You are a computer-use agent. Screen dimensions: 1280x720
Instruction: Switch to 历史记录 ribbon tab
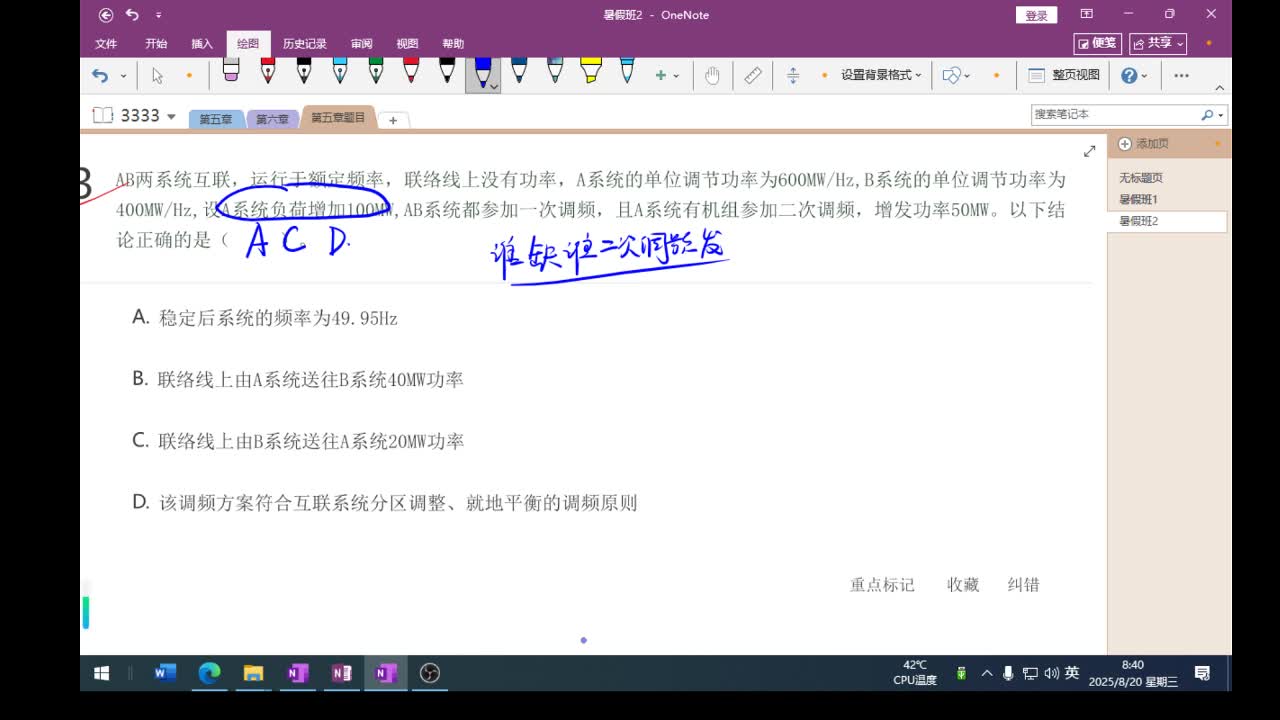click(305, 44)
